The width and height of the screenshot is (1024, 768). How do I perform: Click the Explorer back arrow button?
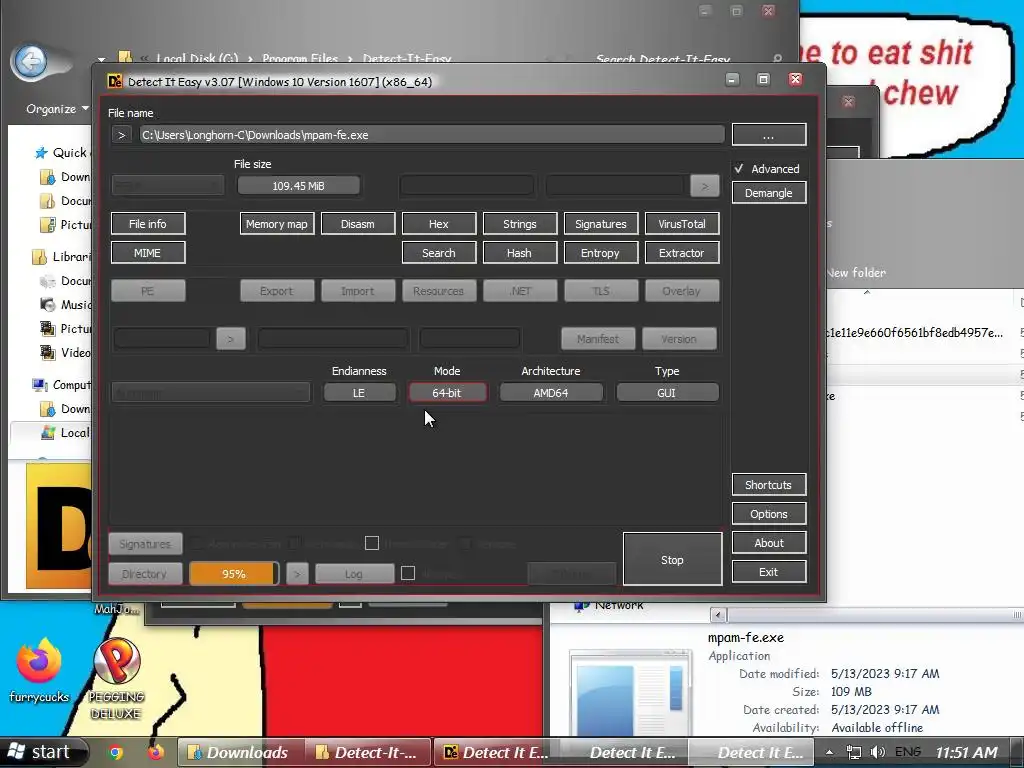30,62
